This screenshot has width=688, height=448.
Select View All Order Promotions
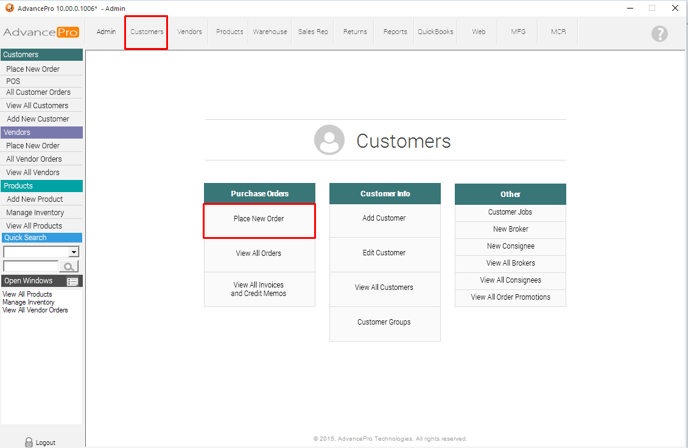tap(510, 297)
